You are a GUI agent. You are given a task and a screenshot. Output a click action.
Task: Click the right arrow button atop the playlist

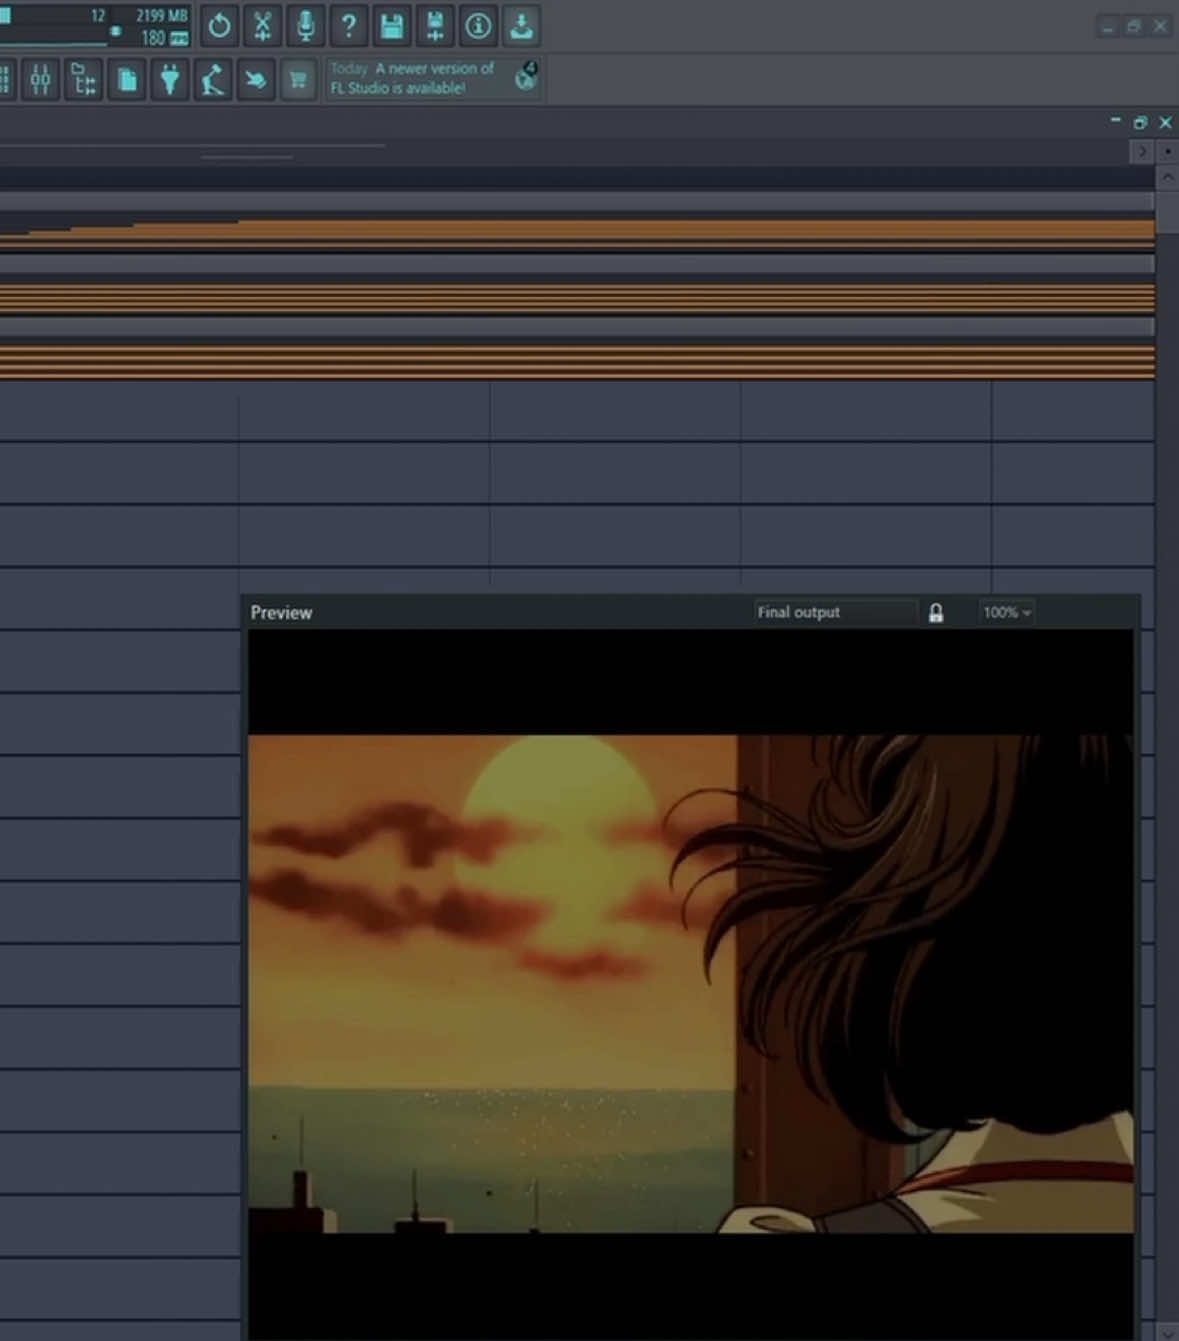[1141, 151]
